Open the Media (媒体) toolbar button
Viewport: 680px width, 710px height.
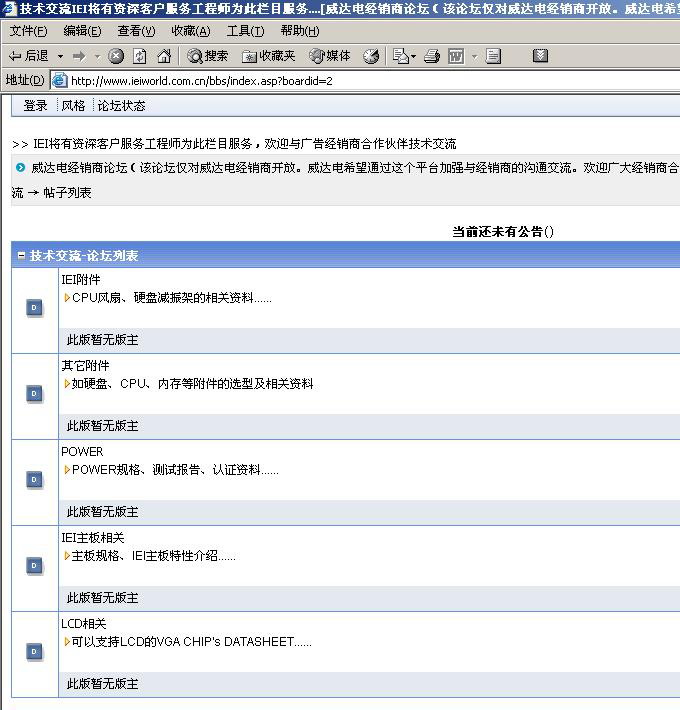coord(330,56)
